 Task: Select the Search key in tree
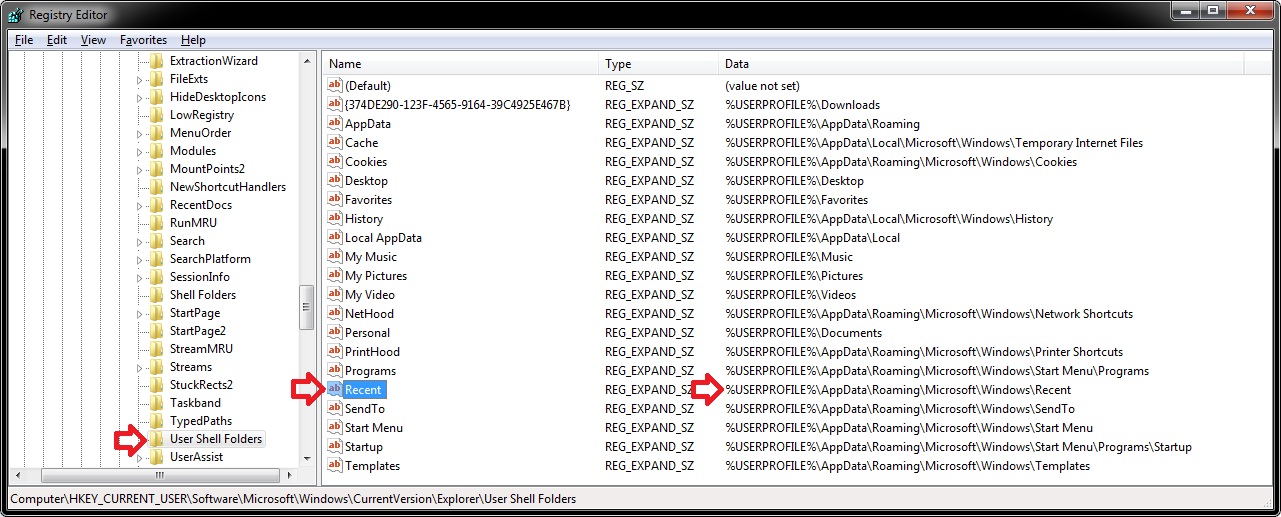187,241
